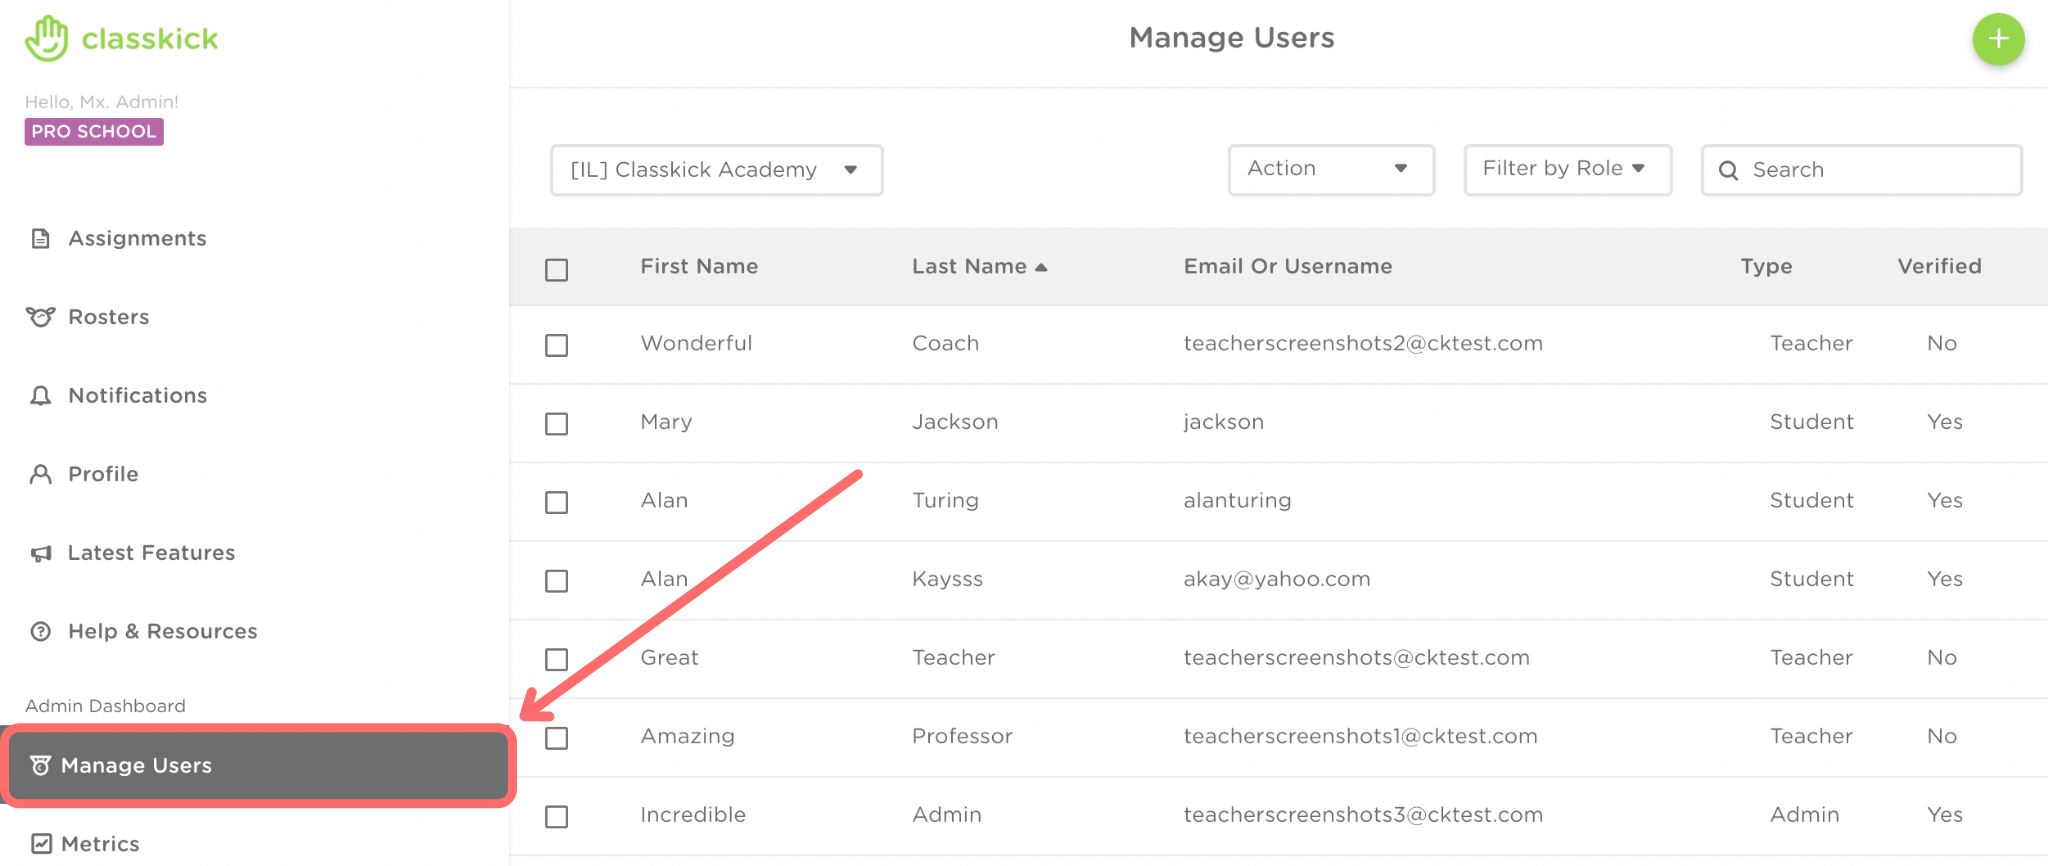Expand the Action dropdown

pos(1330,169)
